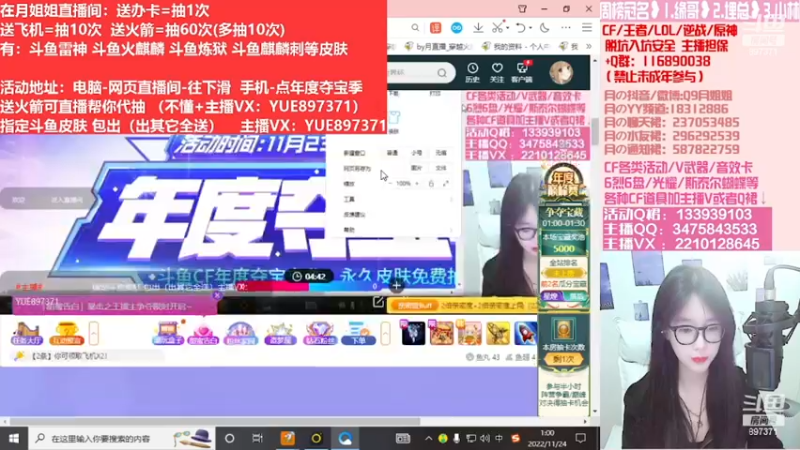Select 网页另存为 in browser menu
Screen dimensions: 800x450
[x=357, y=168]
